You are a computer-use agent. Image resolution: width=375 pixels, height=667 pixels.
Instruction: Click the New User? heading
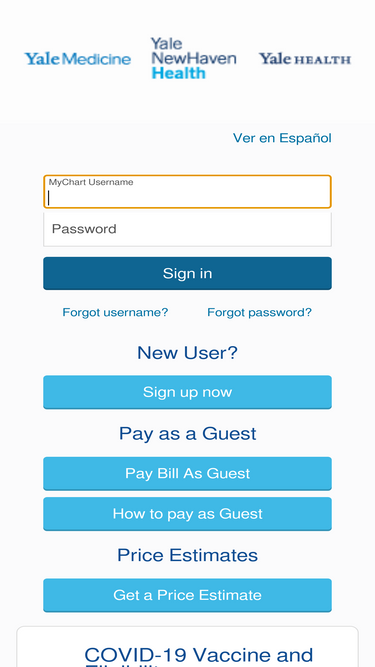[187, 353]
